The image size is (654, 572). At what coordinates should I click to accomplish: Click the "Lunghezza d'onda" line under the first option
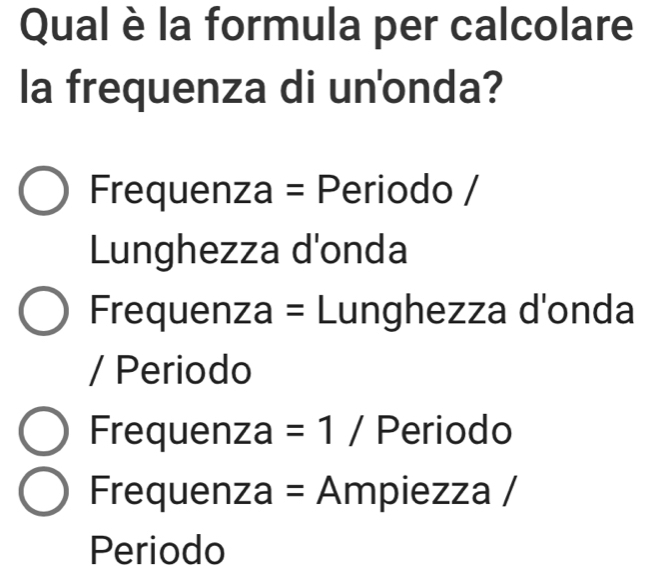(x=248, y=250)
